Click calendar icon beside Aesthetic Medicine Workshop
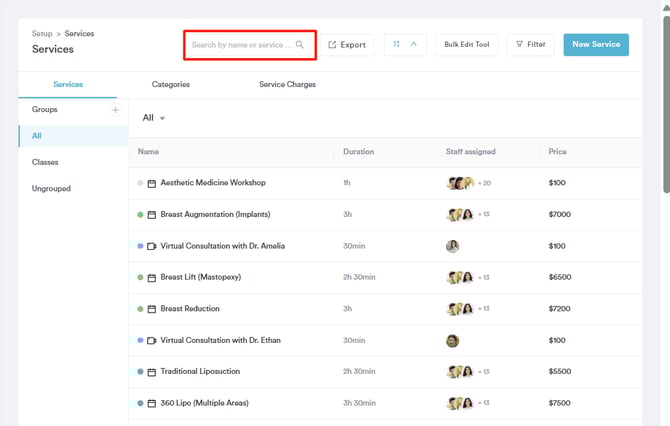Screen dimensions: 670x426 click(x=152, y=183)
